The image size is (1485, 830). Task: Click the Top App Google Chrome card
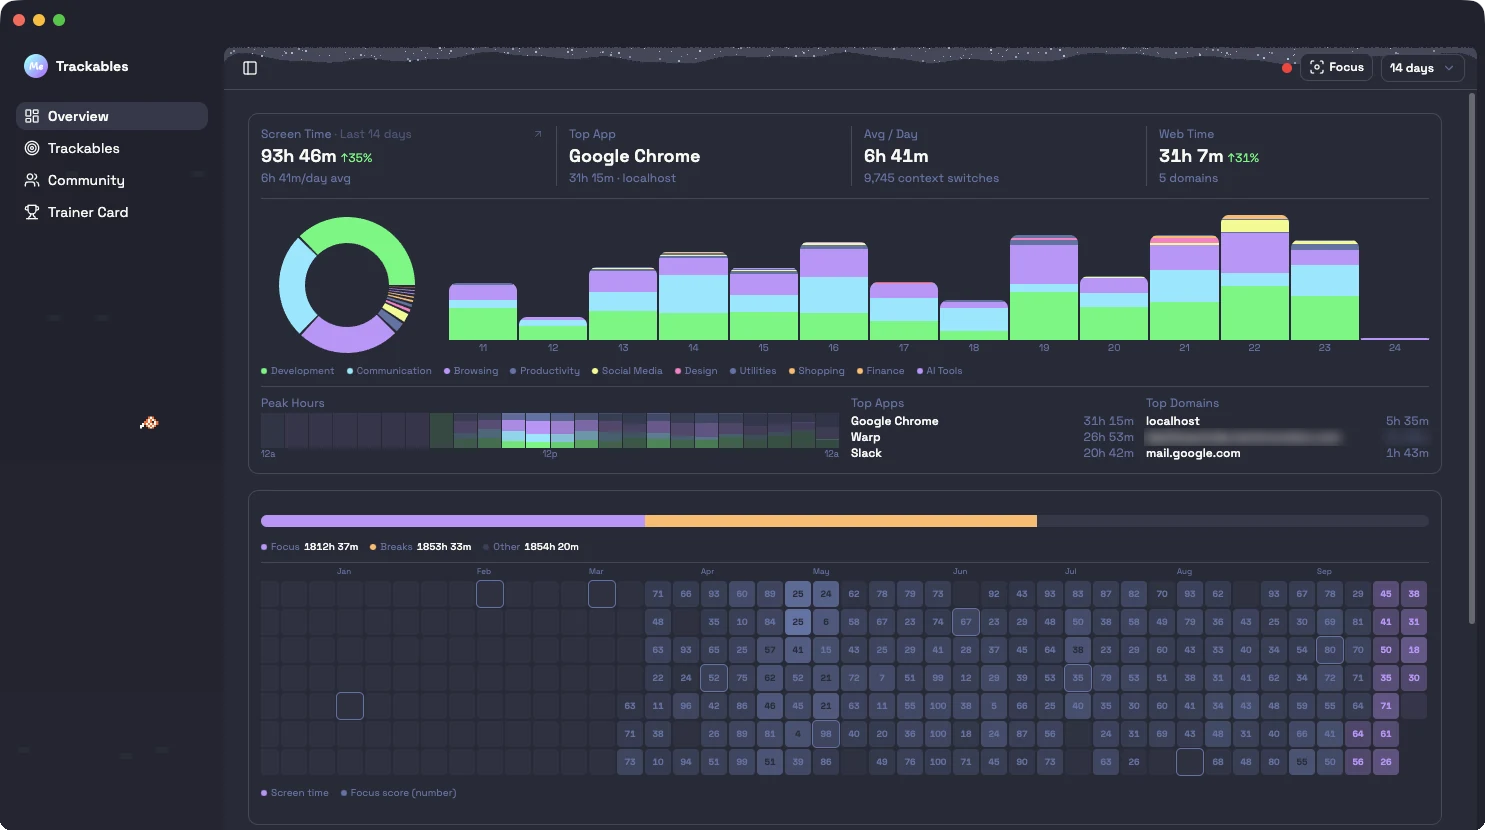pos(702,156)
